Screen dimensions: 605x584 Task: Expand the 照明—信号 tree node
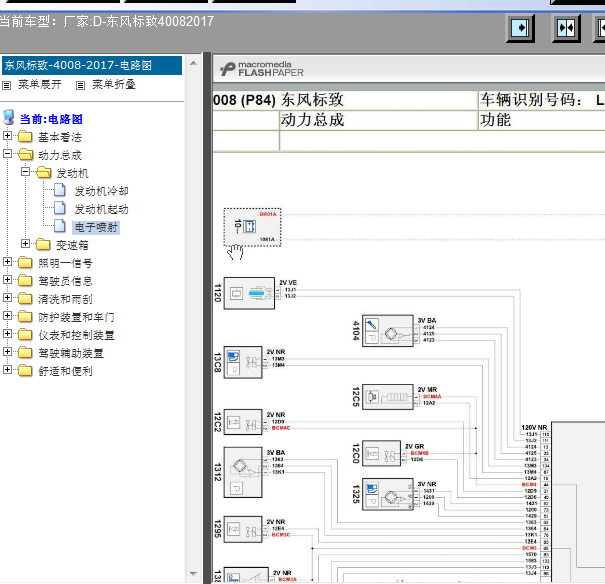(7, 262)
